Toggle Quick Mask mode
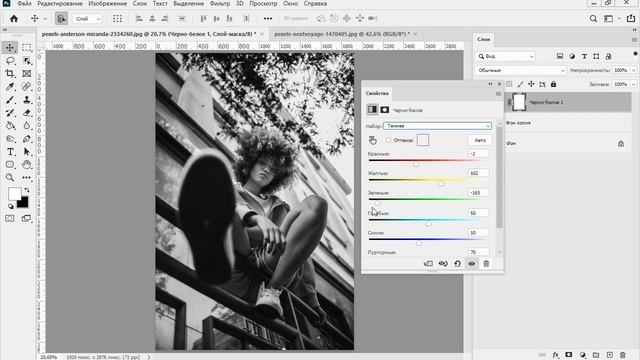The width and height of the screenshot is (640, 360). (10, 219)
